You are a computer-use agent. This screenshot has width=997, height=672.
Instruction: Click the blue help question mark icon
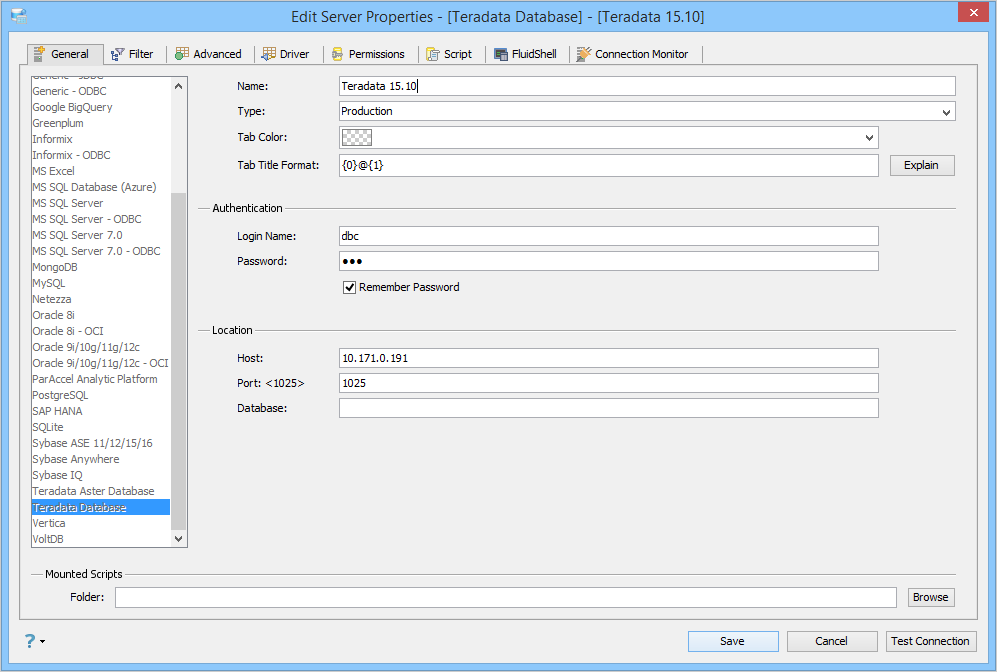30,641
